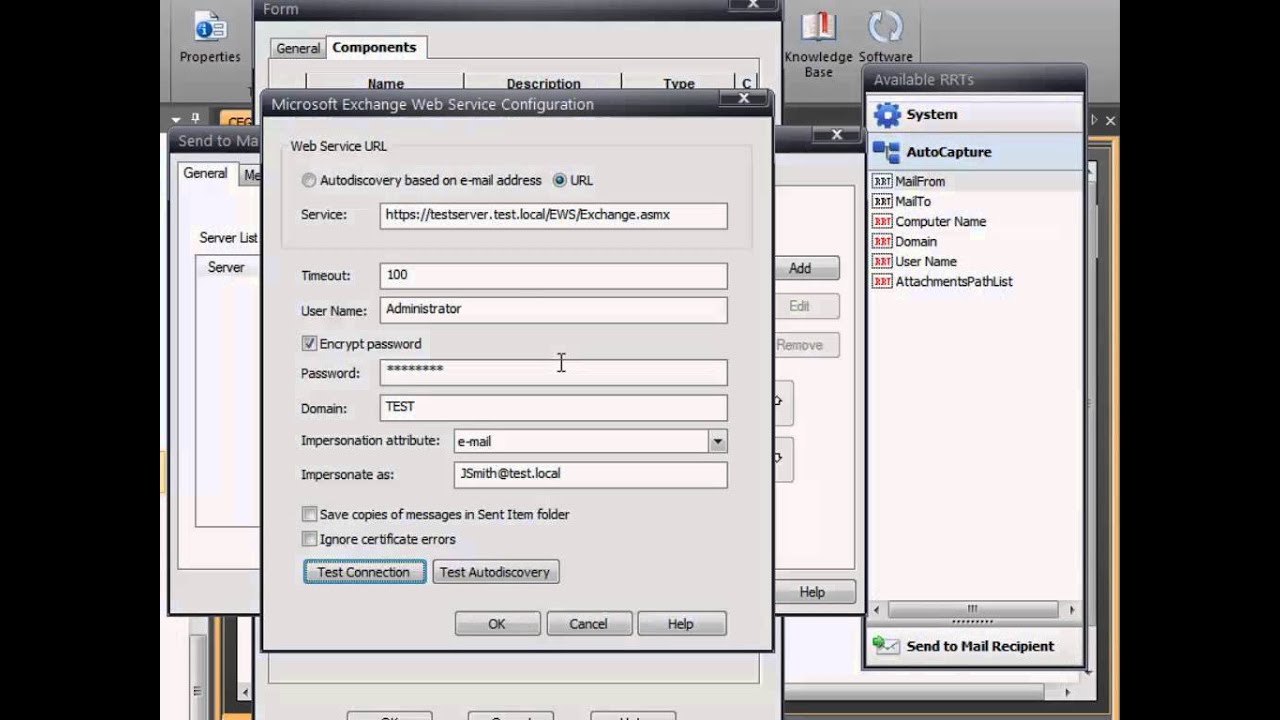The width and height of the screenshot is (1280, 720).
Task: Click the Test Autodiscovery button
Action: [x=495, y=572]
